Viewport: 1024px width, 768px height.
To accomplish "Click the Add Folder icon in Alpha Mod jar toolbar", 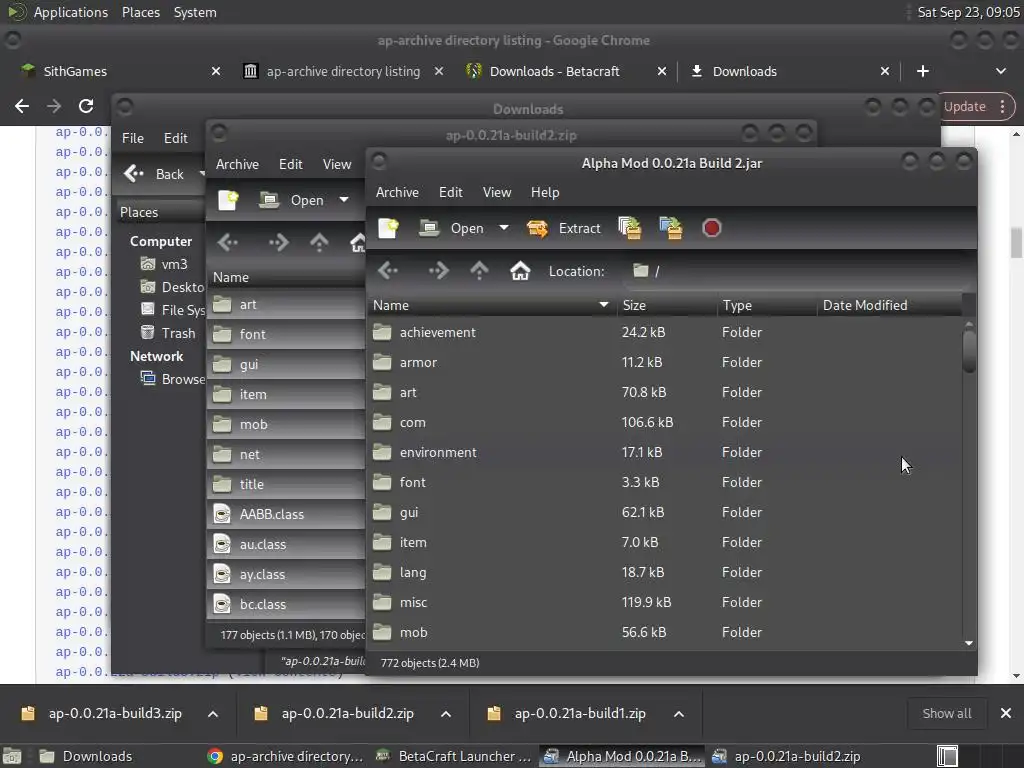I will tap(671, 229).
